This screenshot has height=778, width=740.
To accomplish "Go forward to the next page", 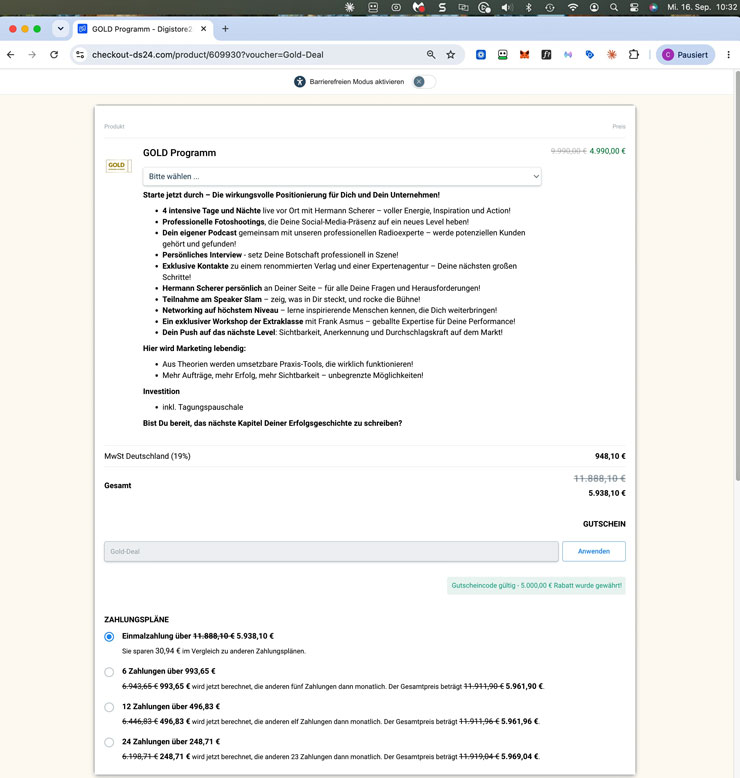I will [x=32, y=55].
